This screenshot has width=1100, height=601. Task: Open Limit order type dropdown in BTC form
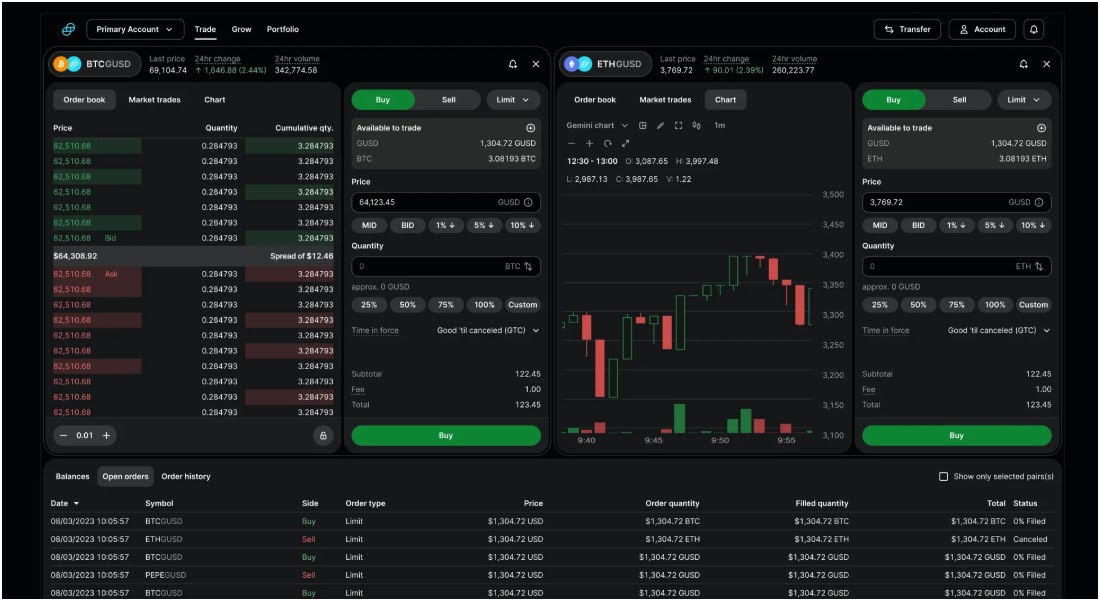point(513,100)
